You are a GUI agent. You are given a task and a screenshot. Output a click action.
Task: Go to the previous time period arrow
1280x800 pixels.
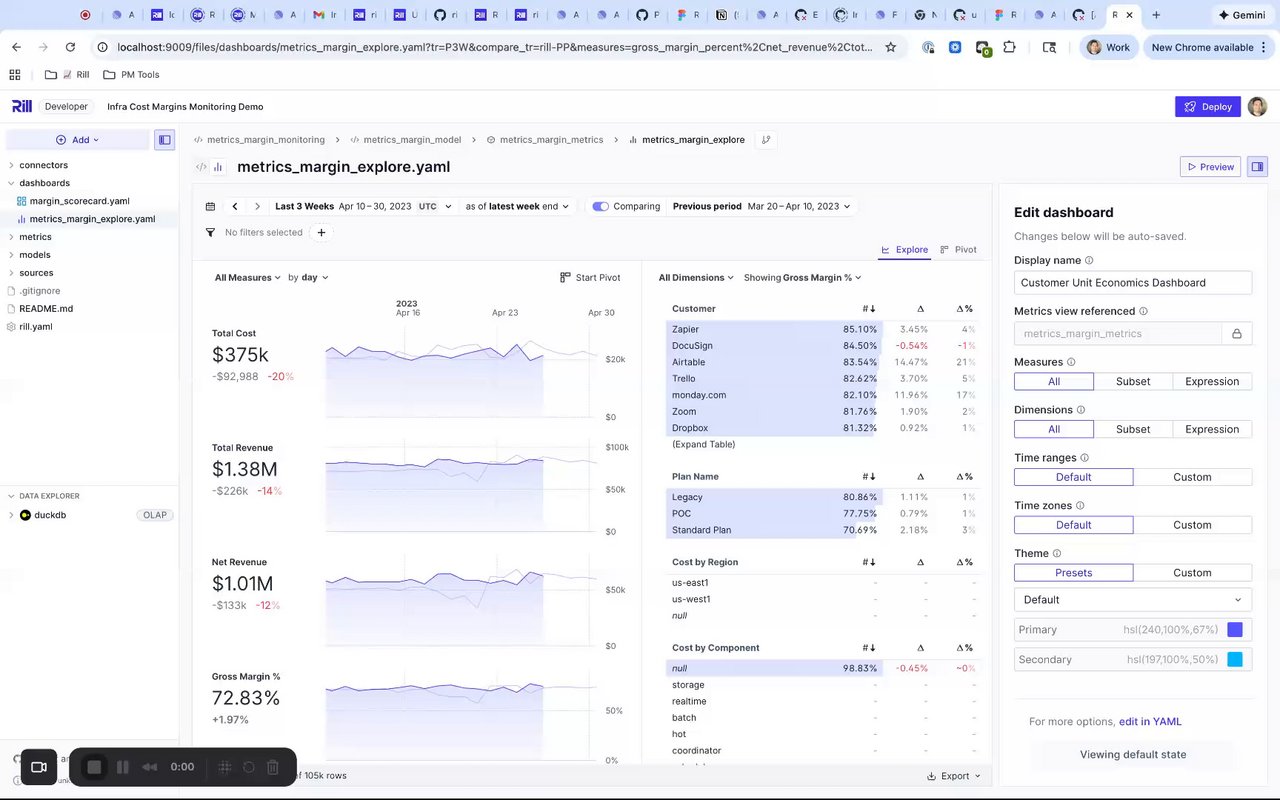[x=235, y=207]
